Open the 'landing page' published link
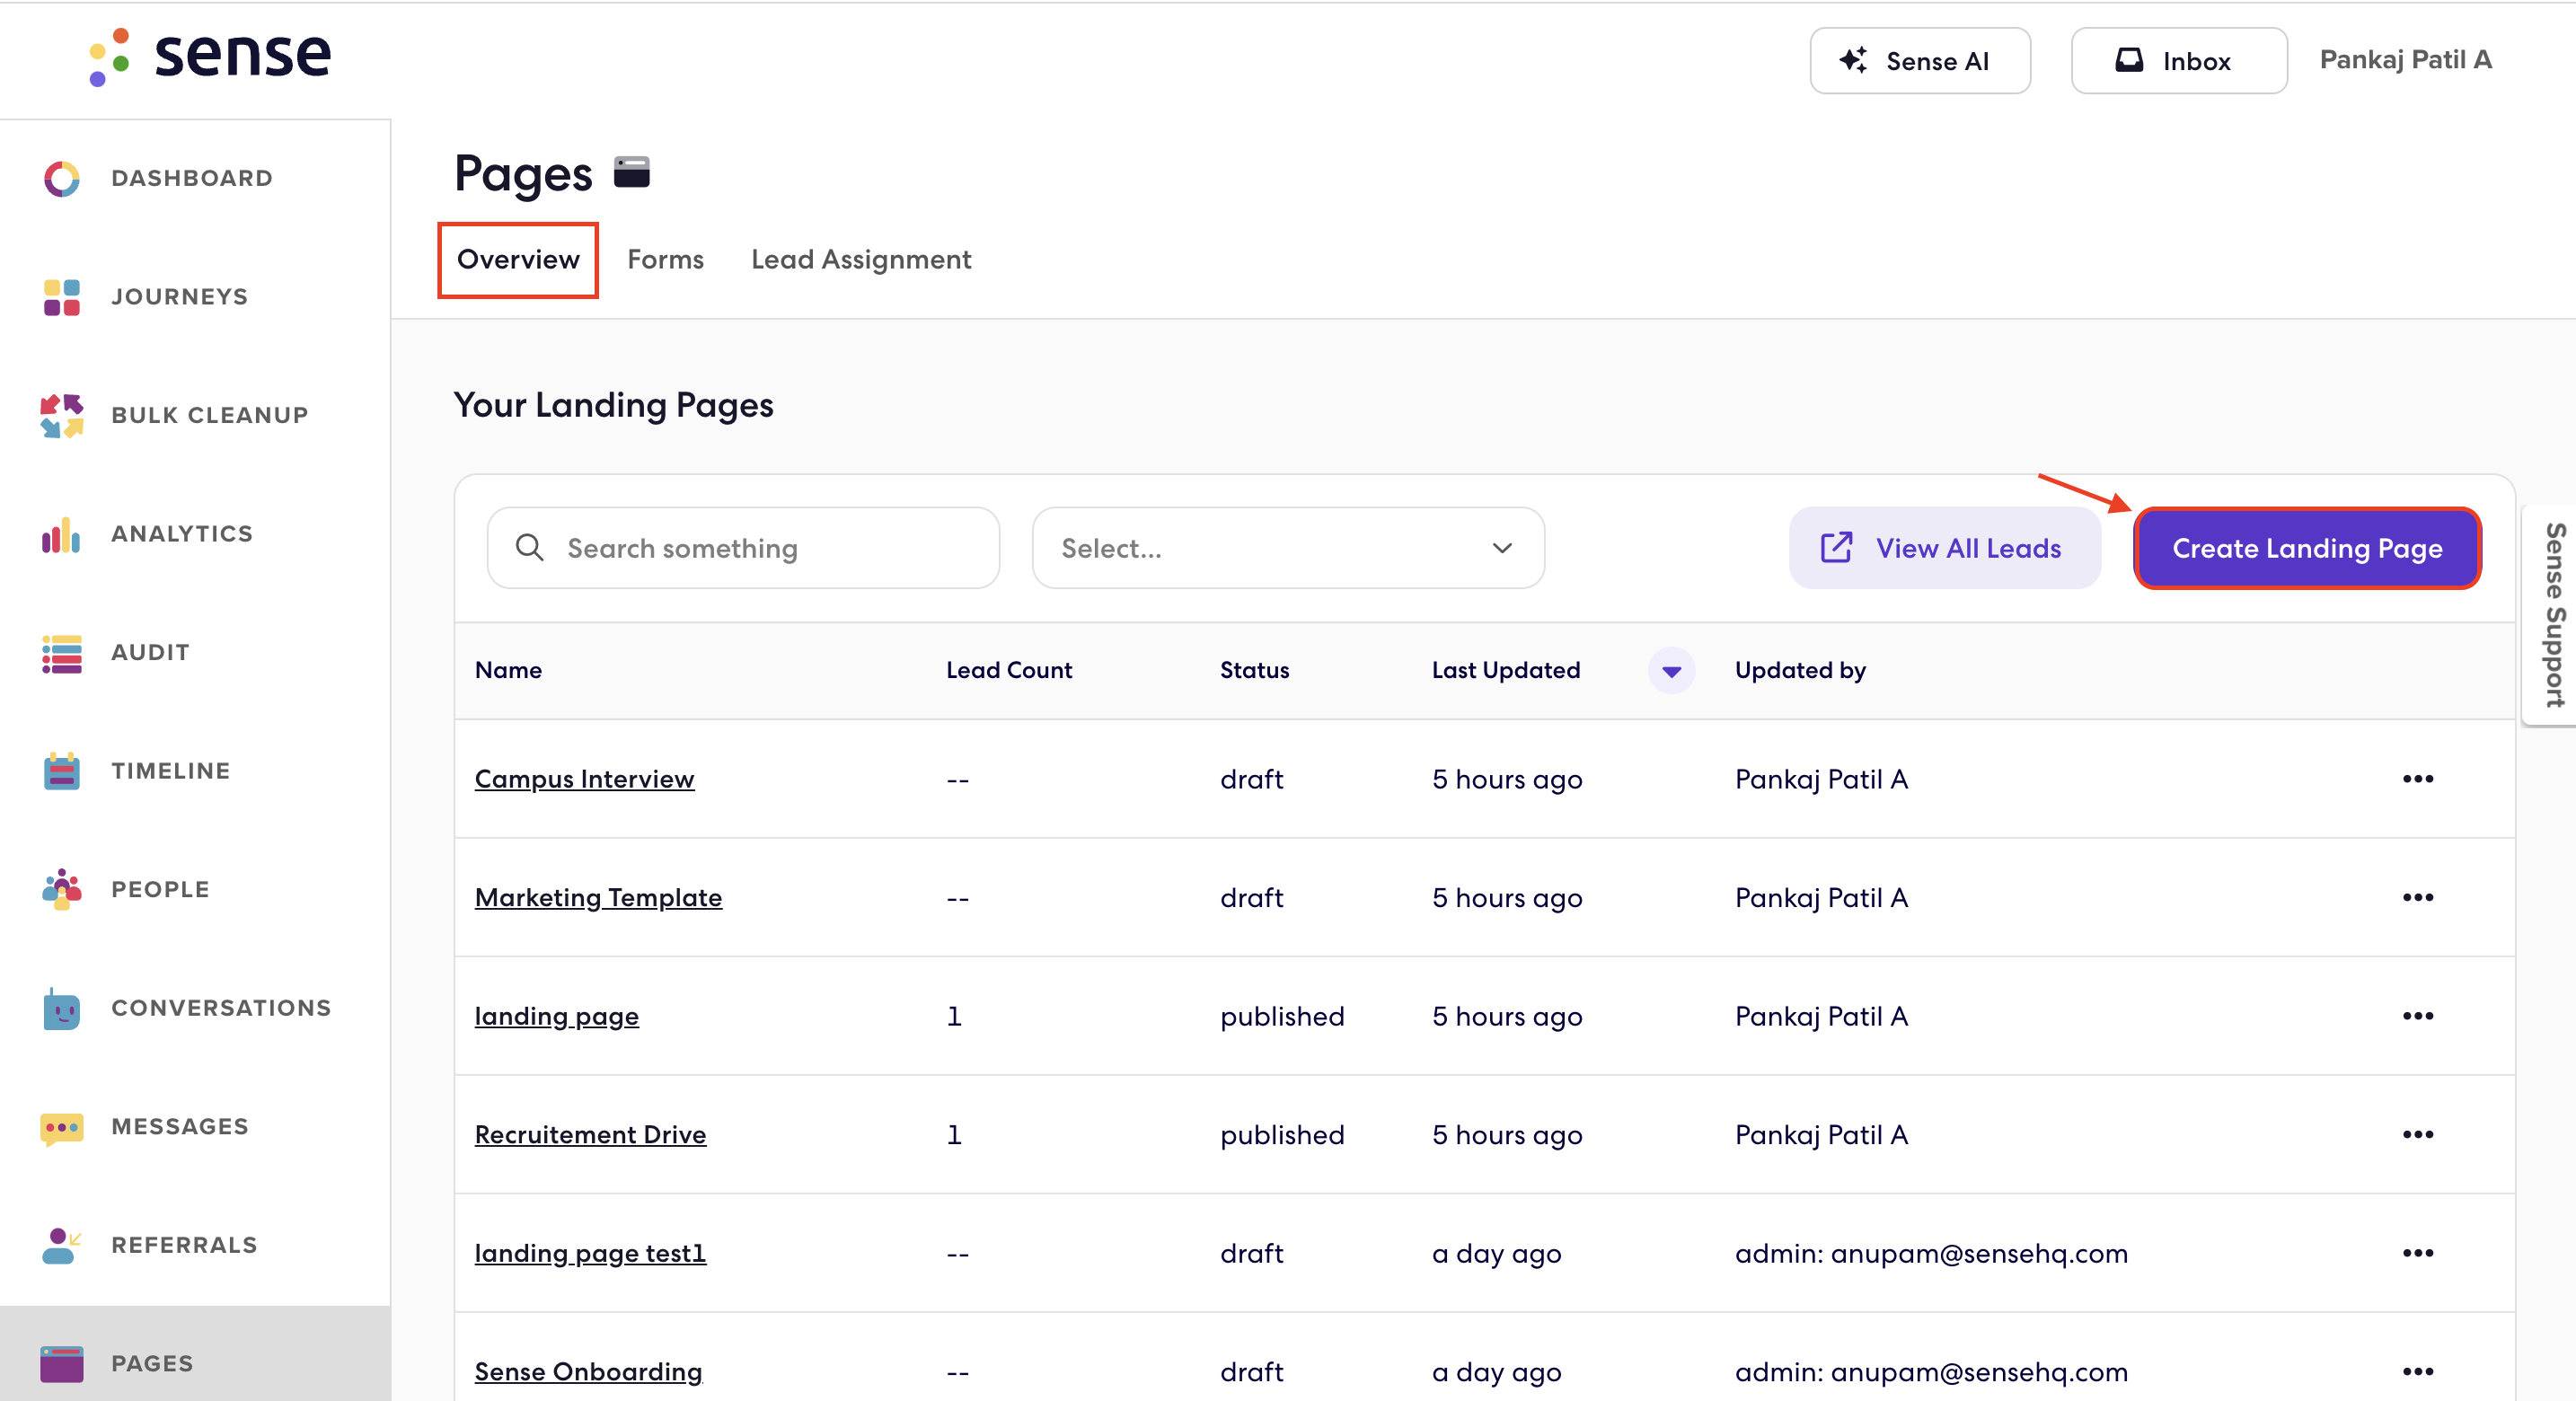Screen dimensions: 2576x1401 click(x=556, y=1017)
